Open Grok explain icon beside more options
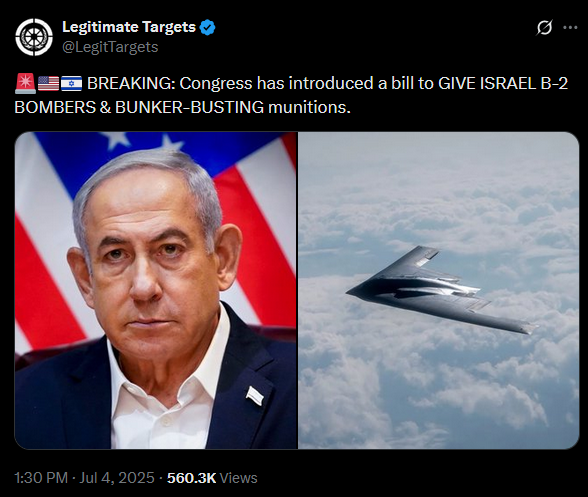Viewport: 588px width, 497px height. click(544, 27)
